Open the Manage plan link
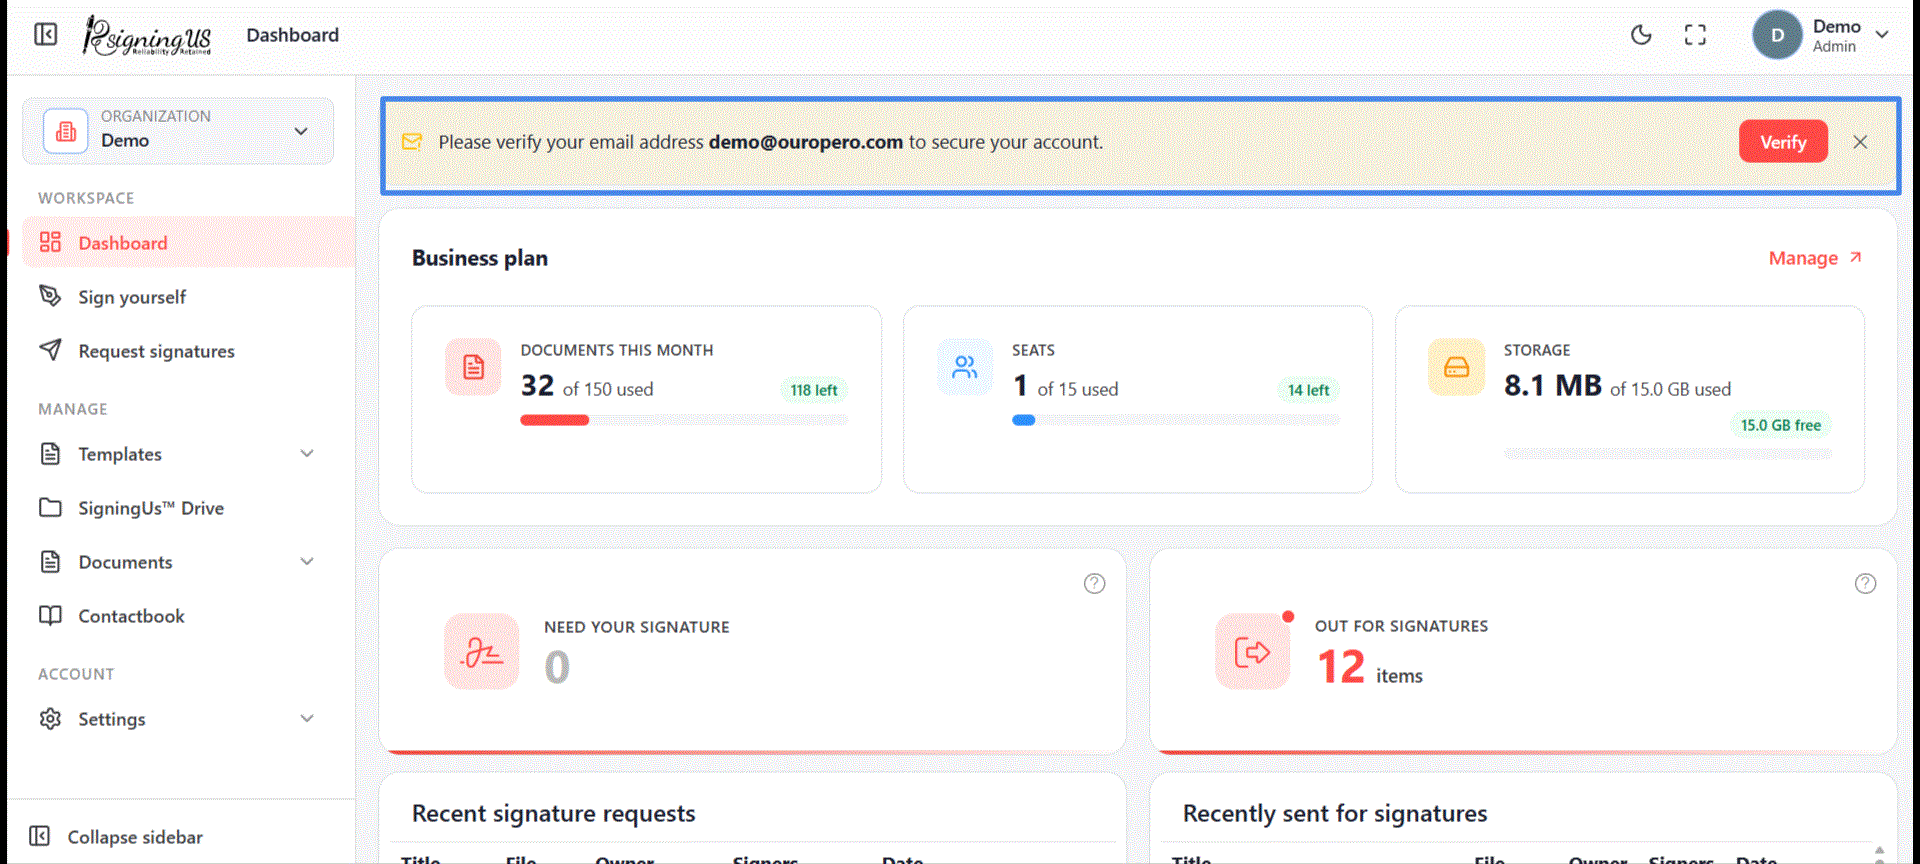 pos(1815,258)
